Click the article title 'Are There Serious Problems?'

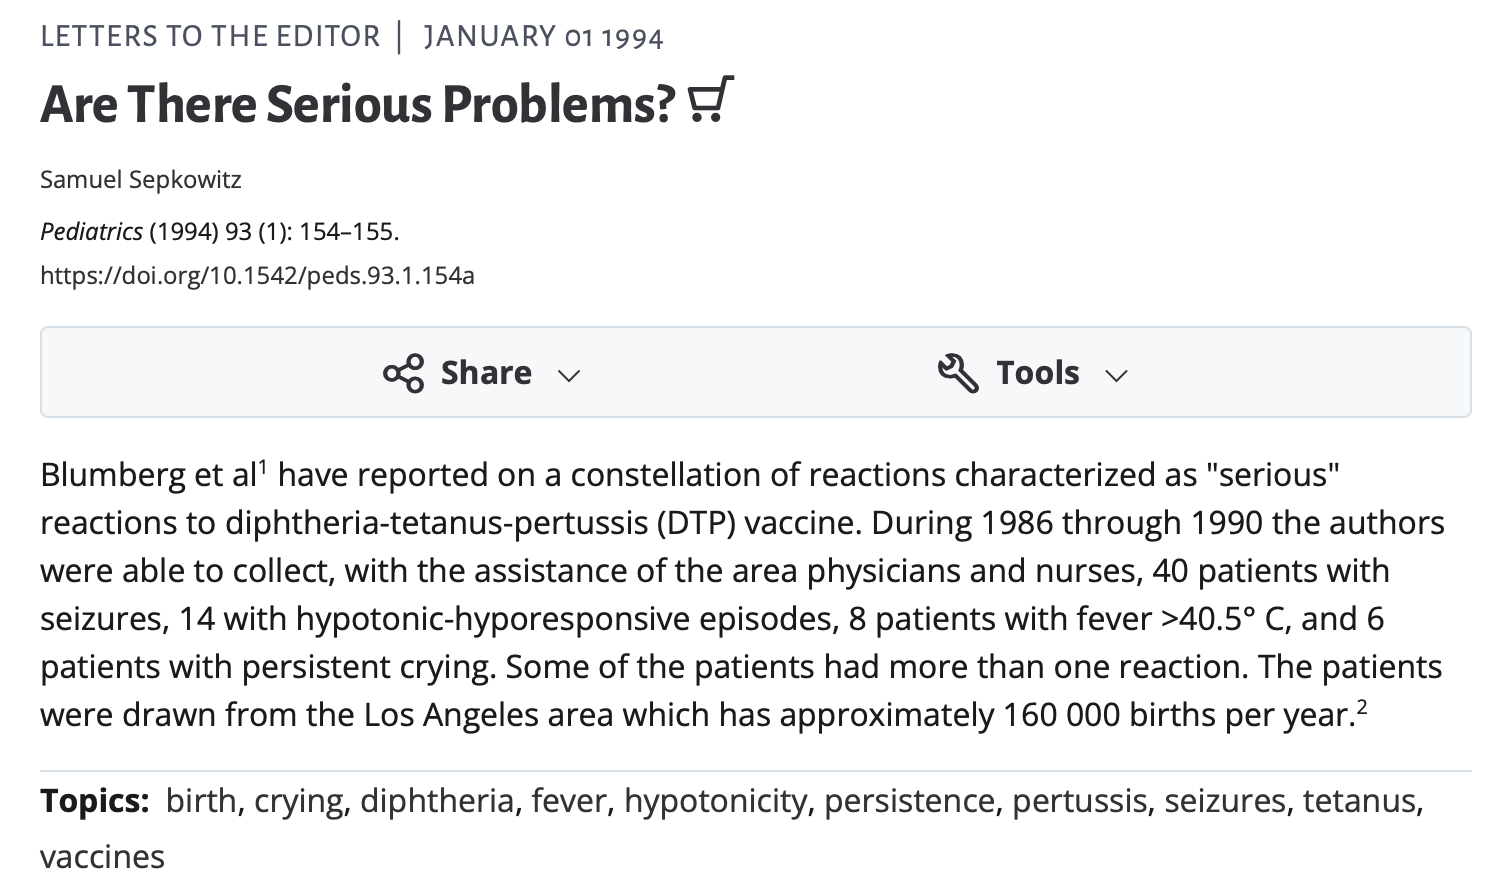[x=358, y=103]
